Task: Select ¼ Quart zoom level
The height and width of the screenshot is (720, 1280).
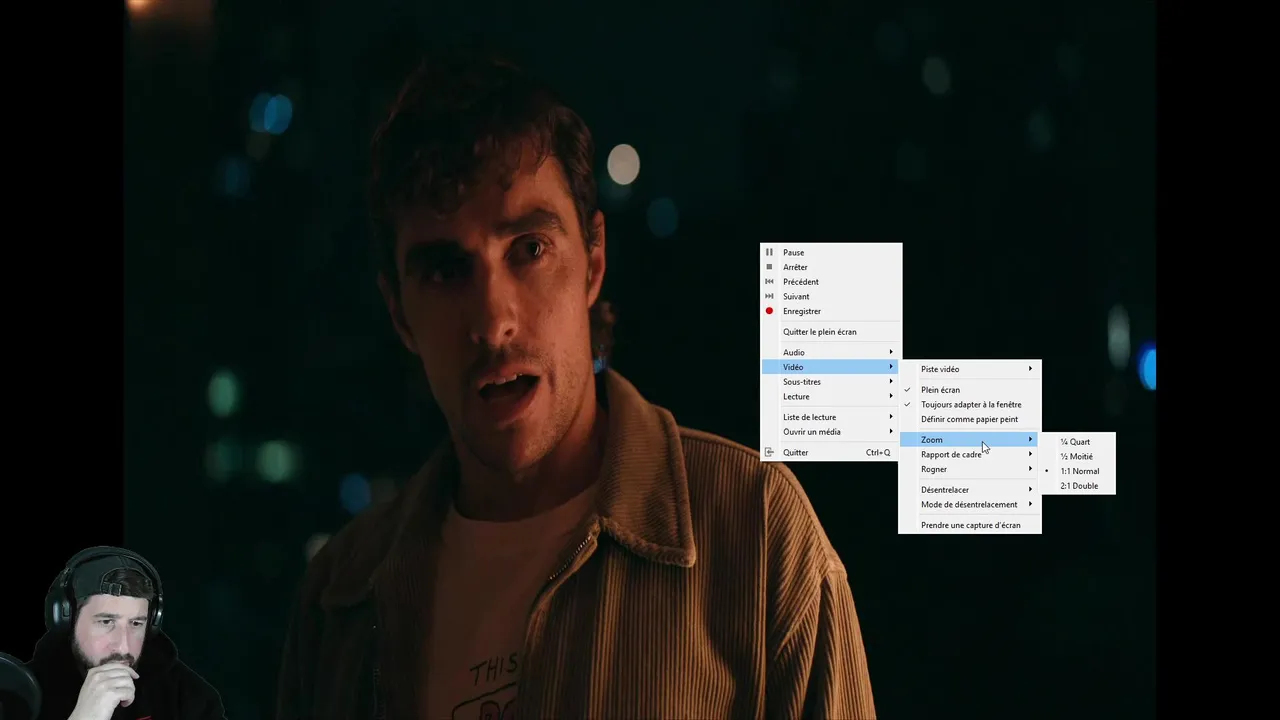Action: point(1077,442)
